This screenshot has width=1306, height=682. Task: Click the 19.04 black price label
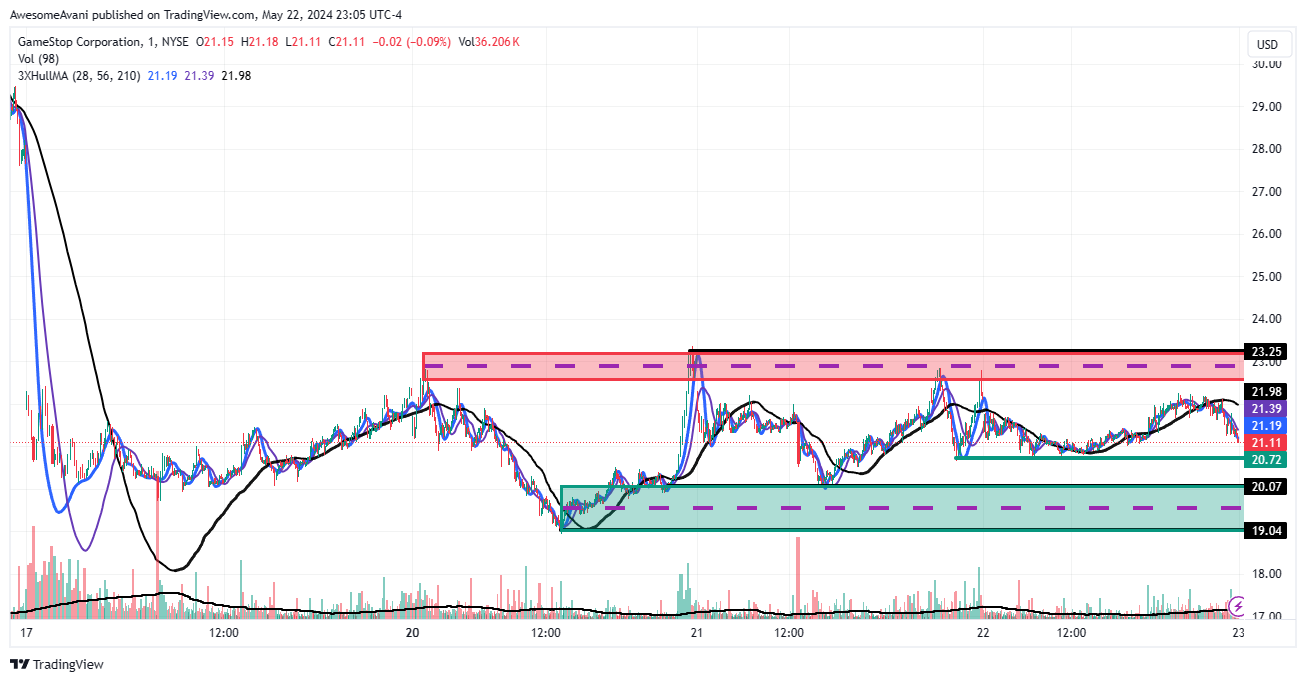1265,530
